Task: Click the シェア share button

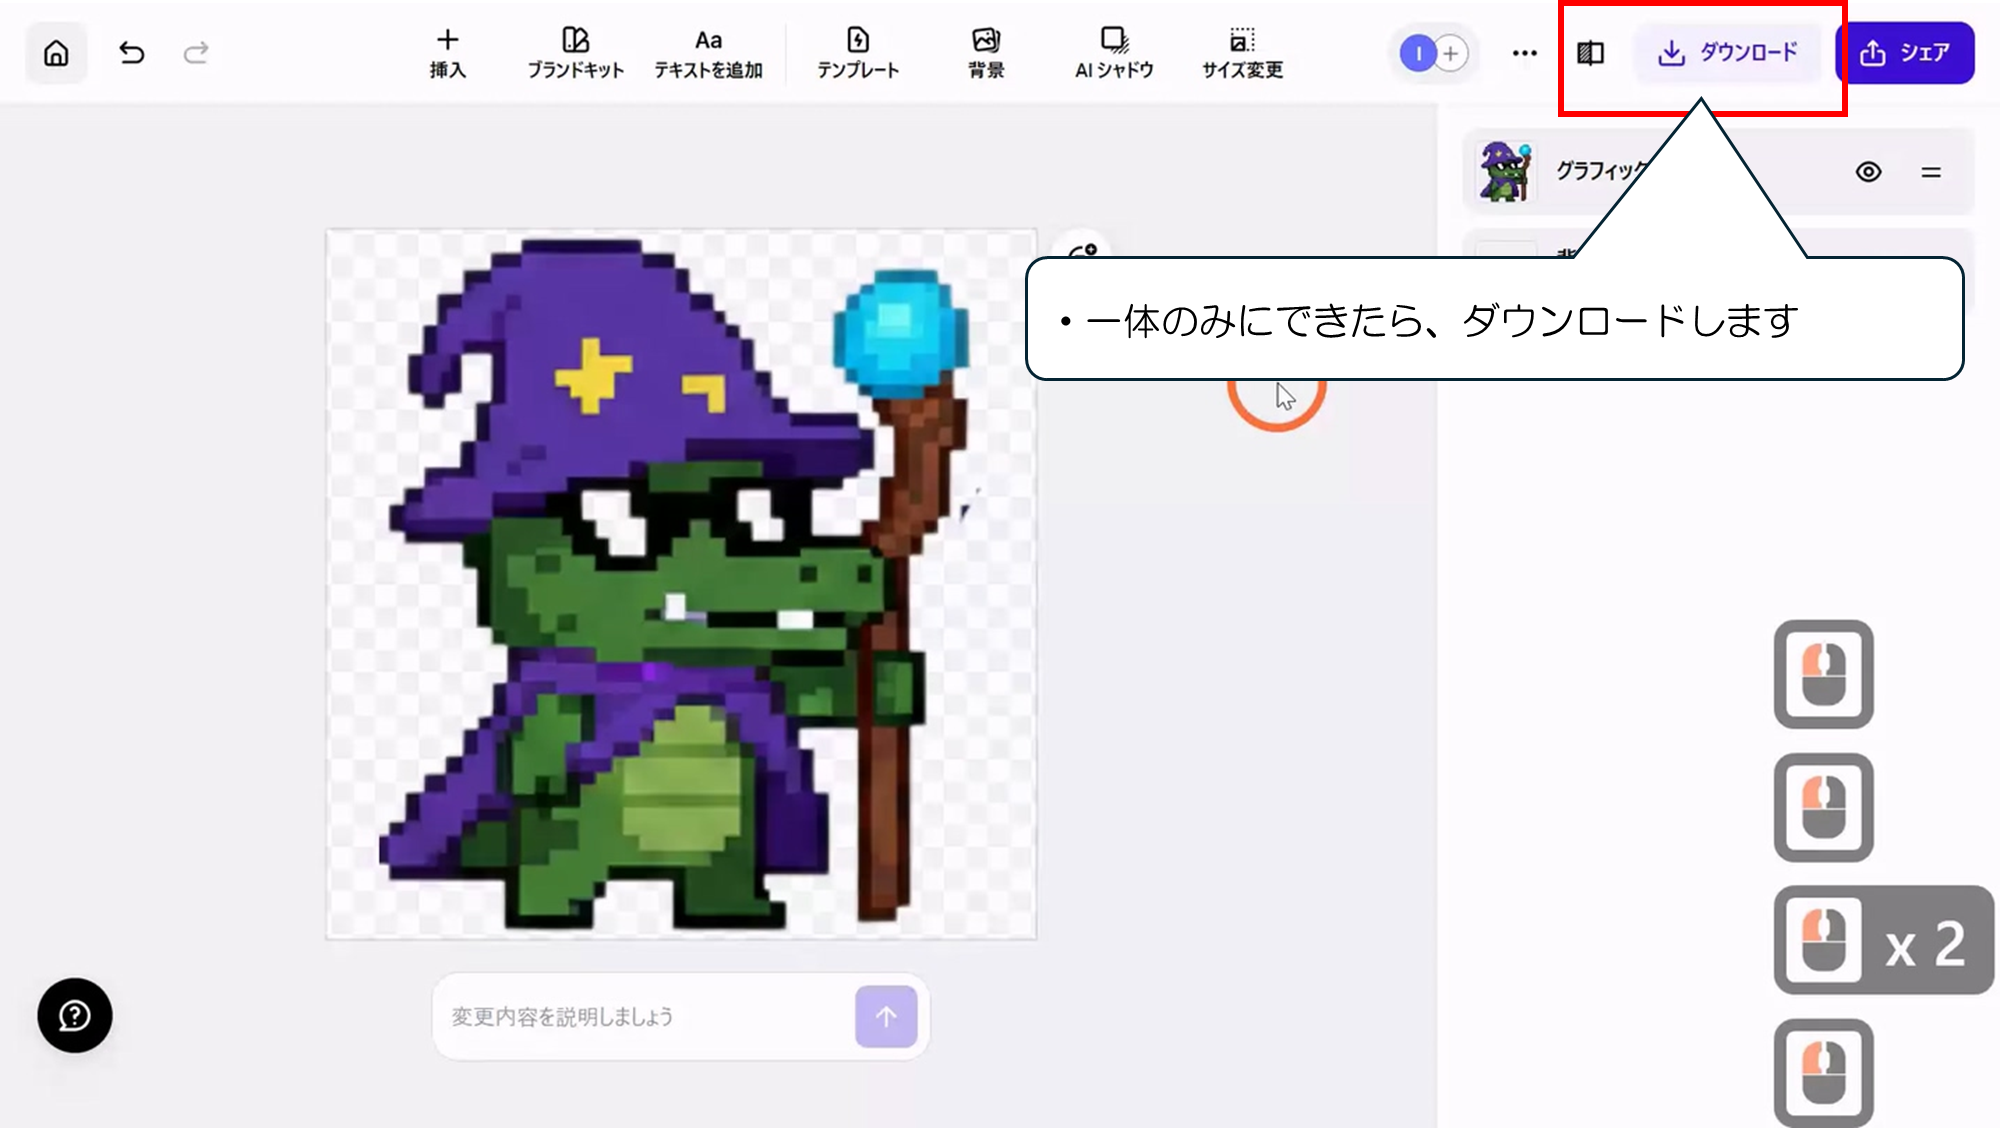Action: tap(1905, 53)
